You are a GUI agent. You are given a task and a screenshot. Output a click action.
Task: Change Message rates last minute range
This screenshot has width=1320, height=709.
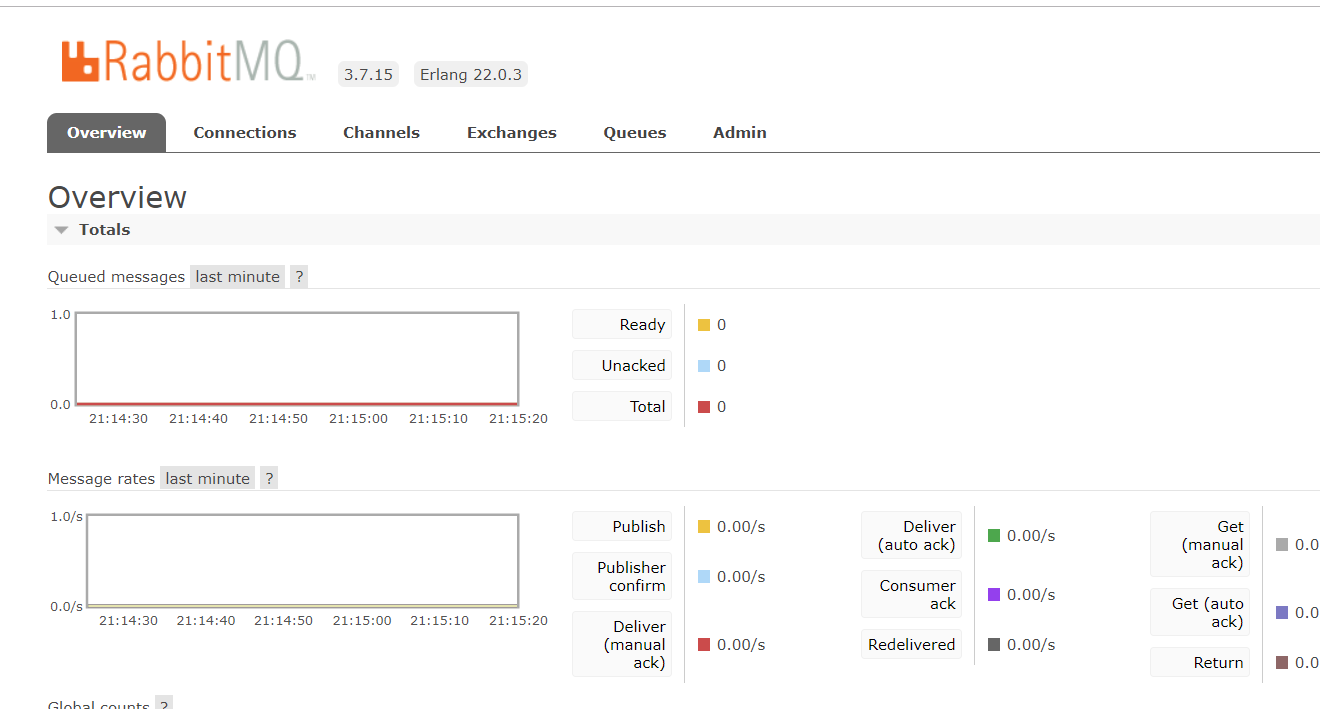(208, 478)
